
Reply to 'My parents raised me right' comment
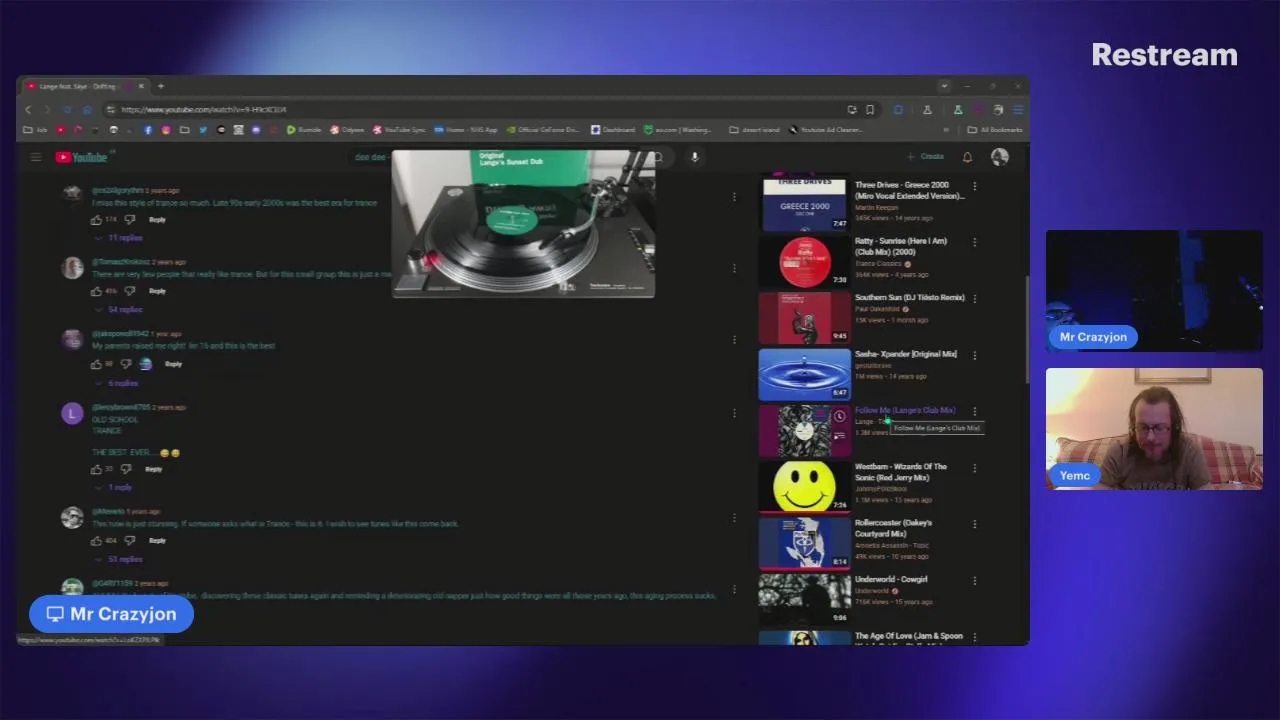coord(173,364)
